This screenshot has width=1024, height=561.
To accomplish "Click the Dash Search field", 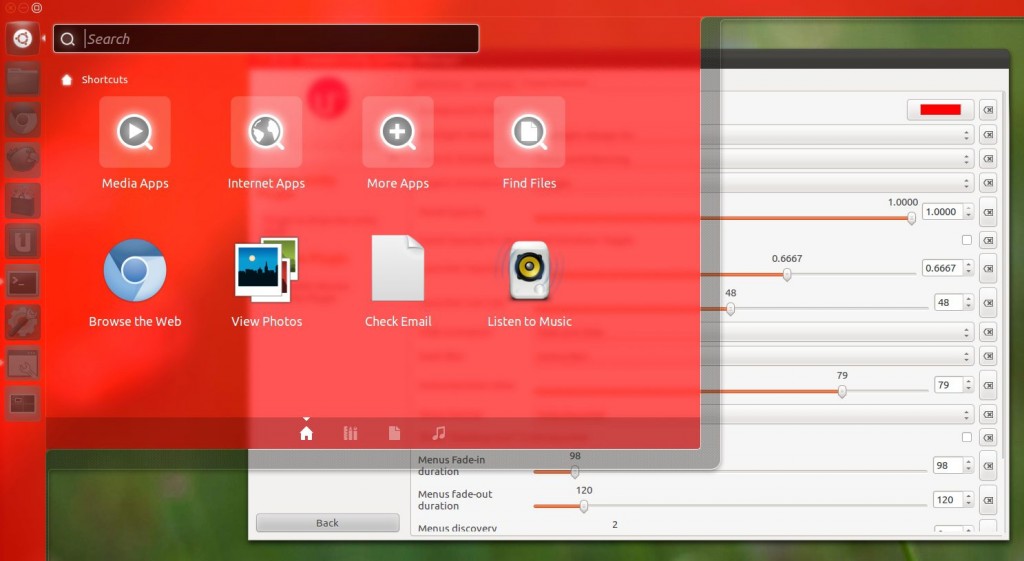I will 278,39.
